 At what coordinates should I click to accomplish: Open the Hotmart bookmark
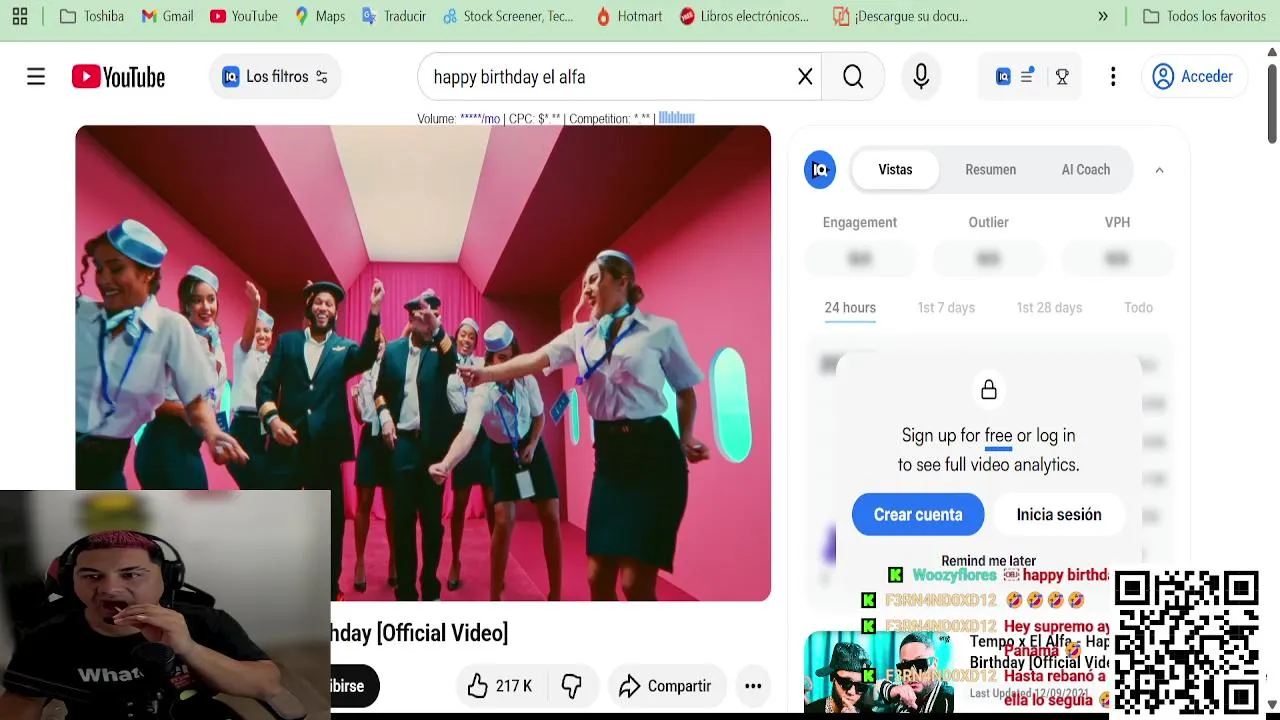(x=629, y=16)
